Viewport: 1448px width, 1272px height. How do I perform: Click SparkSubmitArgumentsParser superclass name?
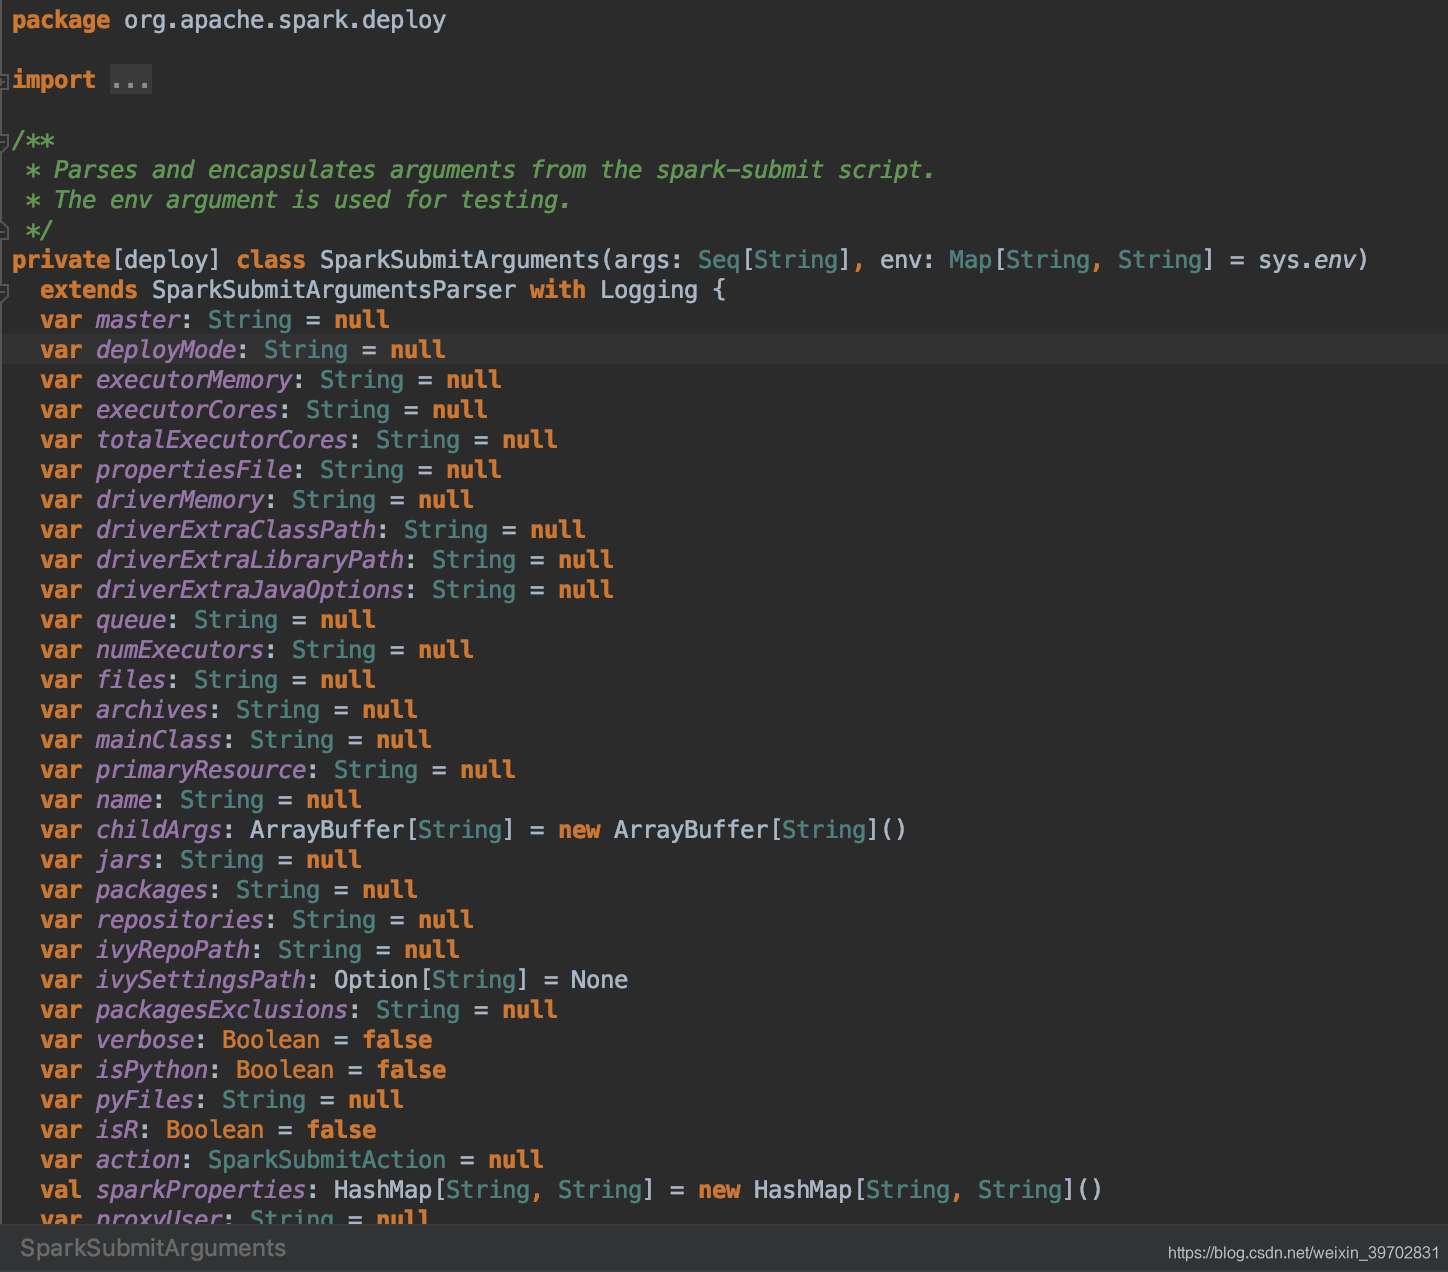tap(334, 290)
